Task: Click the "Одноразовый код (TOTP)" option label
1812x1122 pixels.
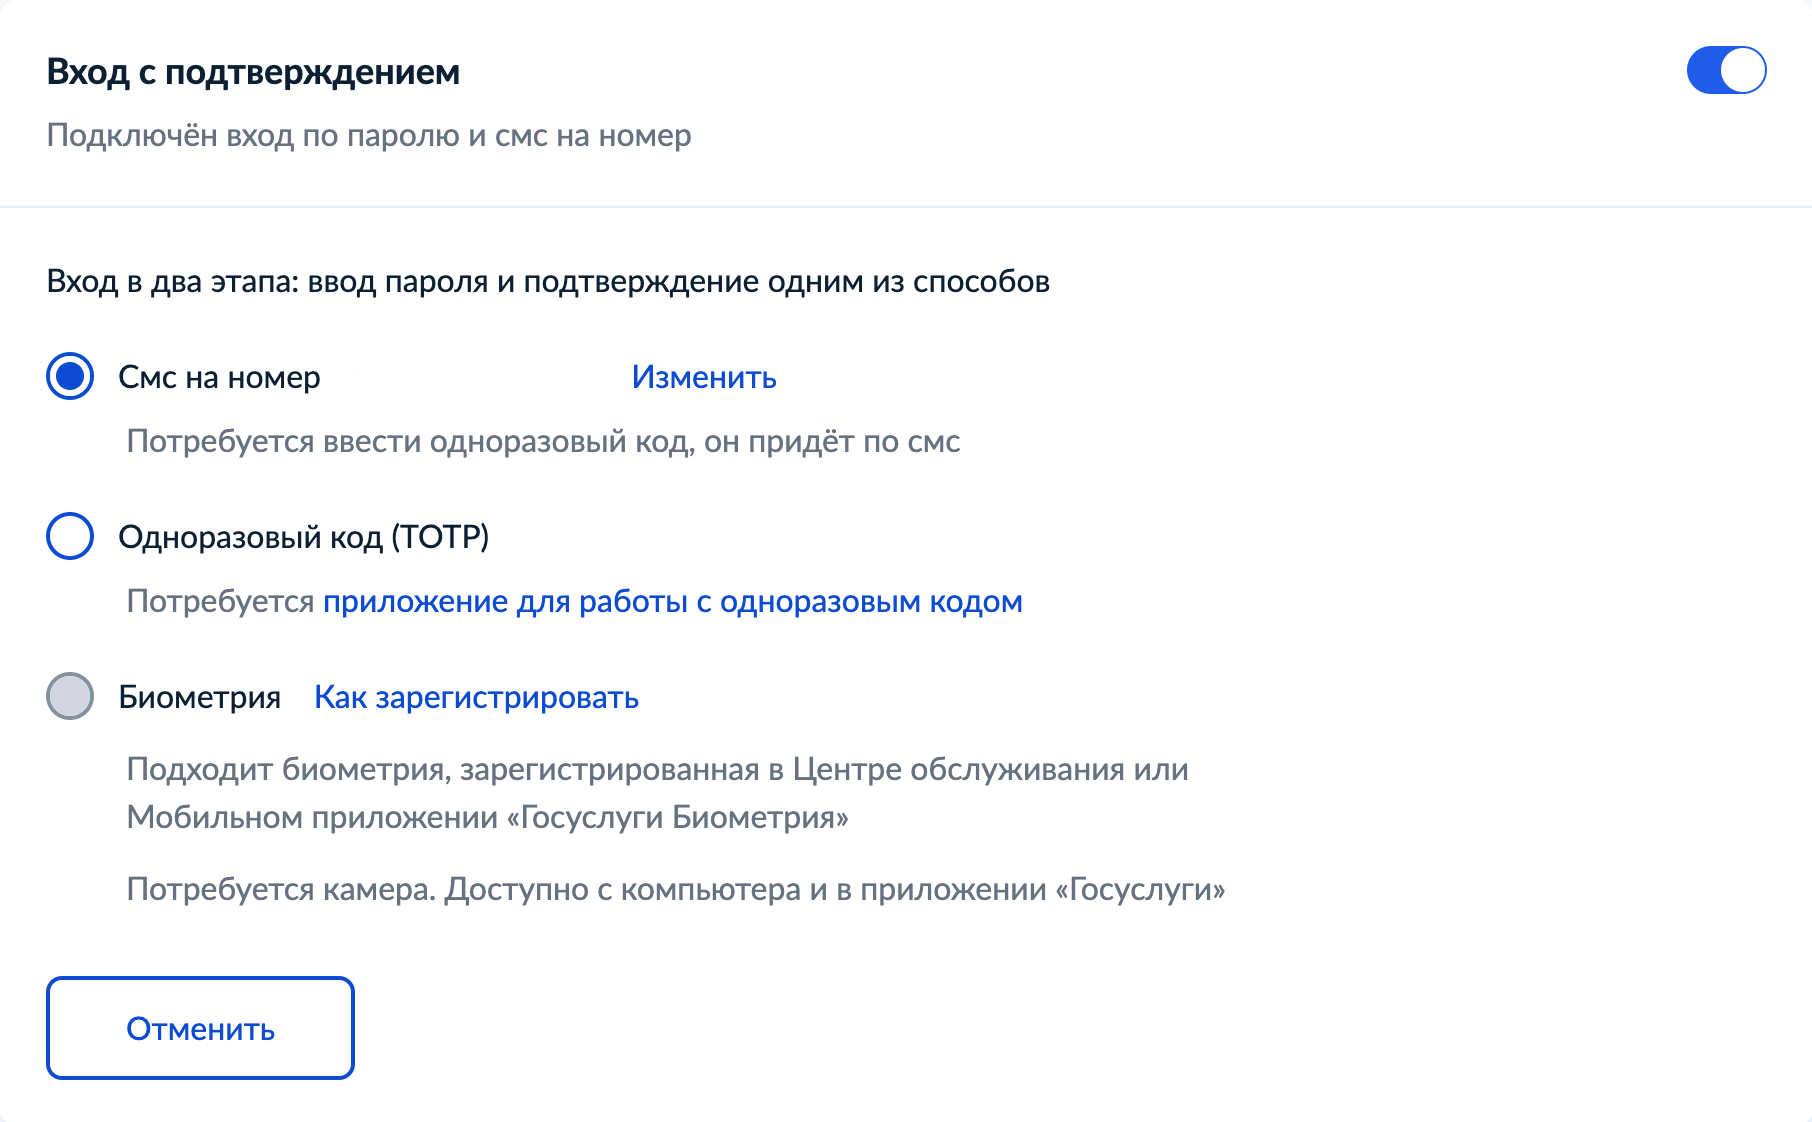Action: [303, 538]
